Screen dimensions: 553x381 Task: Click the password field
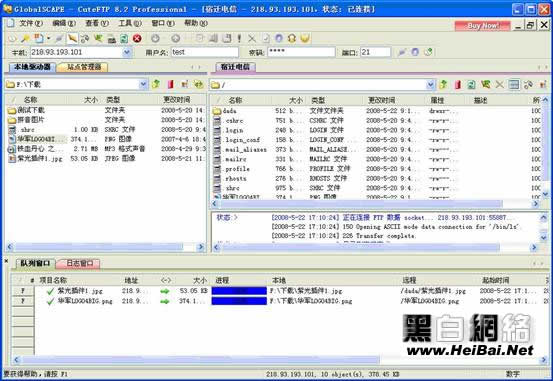[301, 52]
